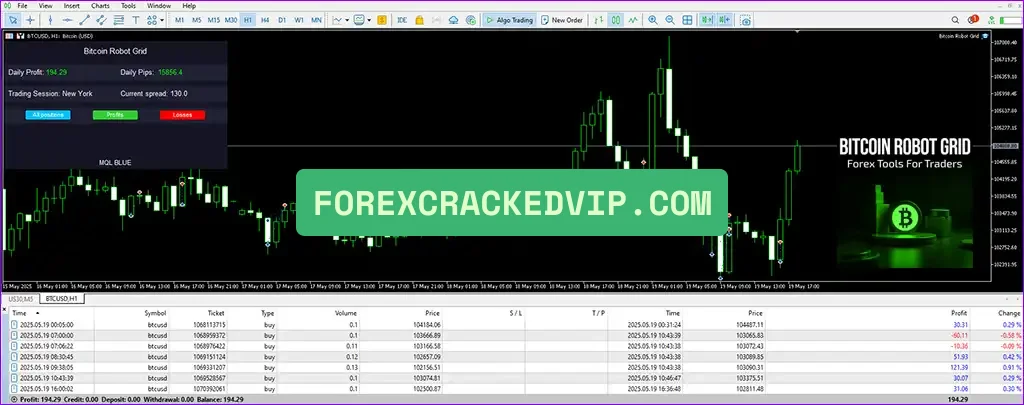Screen dimensions: 1024x405
Task: Toggle chart shift
Action: [x=724, y=20]
